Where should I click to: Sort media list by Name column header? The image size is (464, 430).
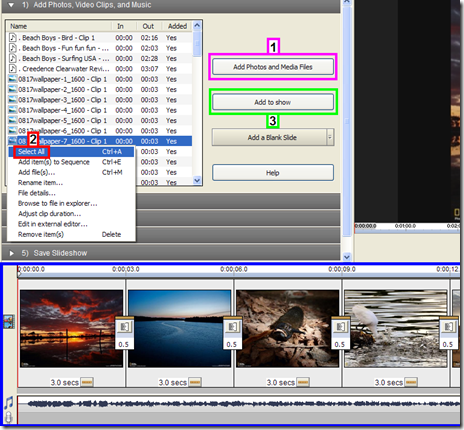(x=59, y=26)
